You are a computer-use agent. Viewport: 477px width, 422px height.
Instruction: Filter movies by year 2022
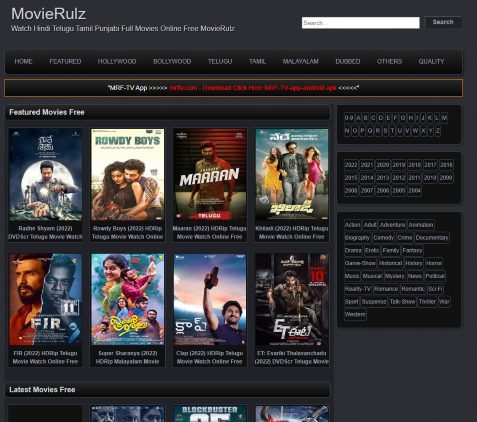point(351,165)
